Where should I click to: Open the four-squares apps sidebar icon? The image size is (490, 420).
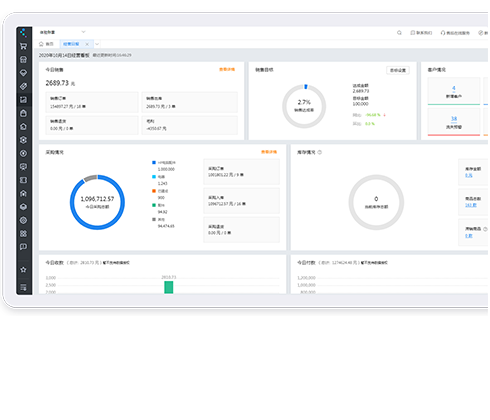click(x=23, y=233)
